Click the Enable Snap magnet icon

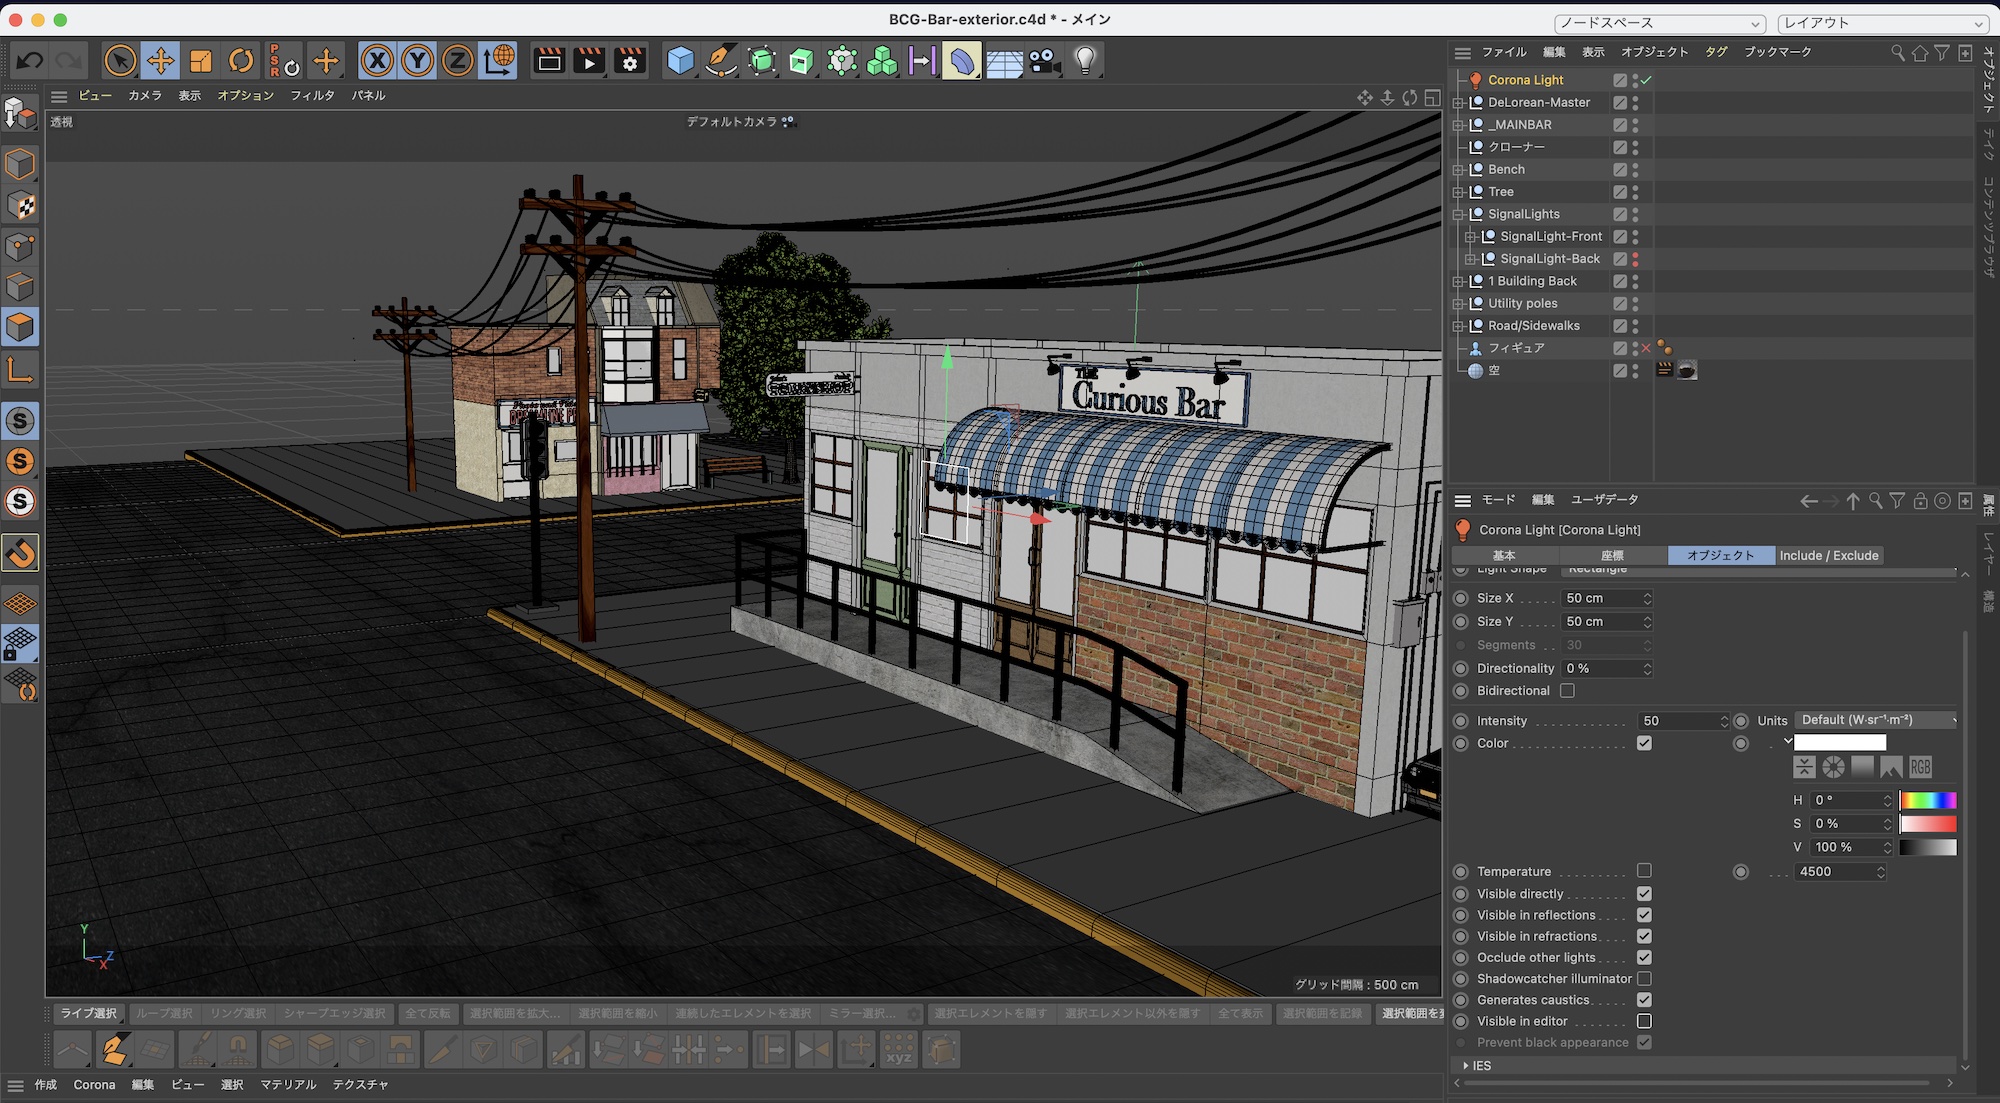21,552
